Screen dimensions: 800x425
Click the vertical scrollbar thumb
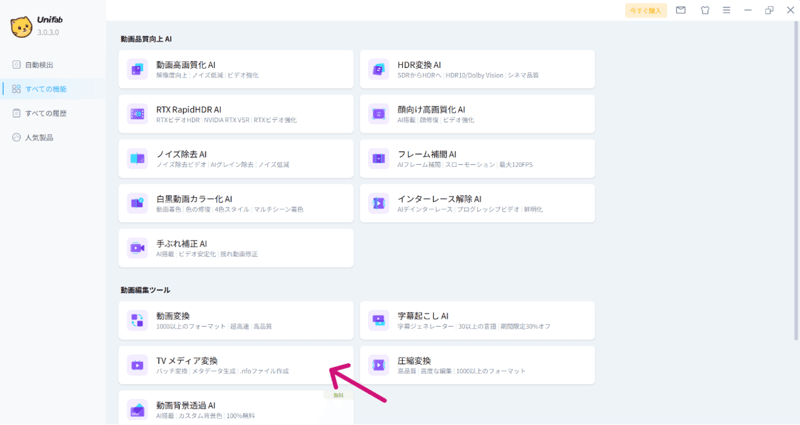pyautogui.click(x=796, y=180)
